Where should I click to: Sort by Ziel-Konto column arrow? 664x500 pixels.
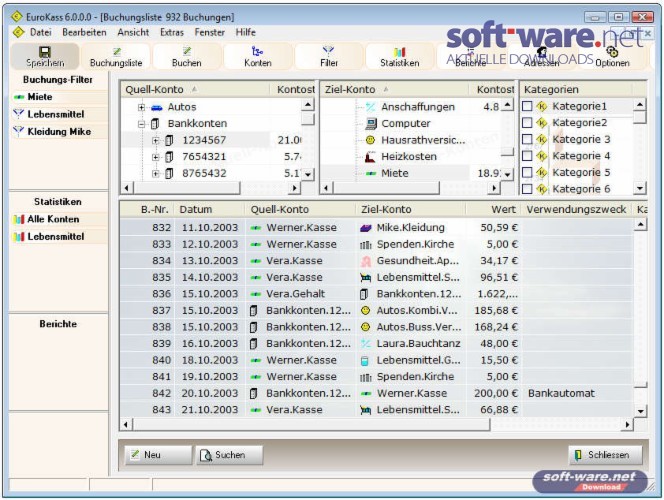(x=386, y=89)
